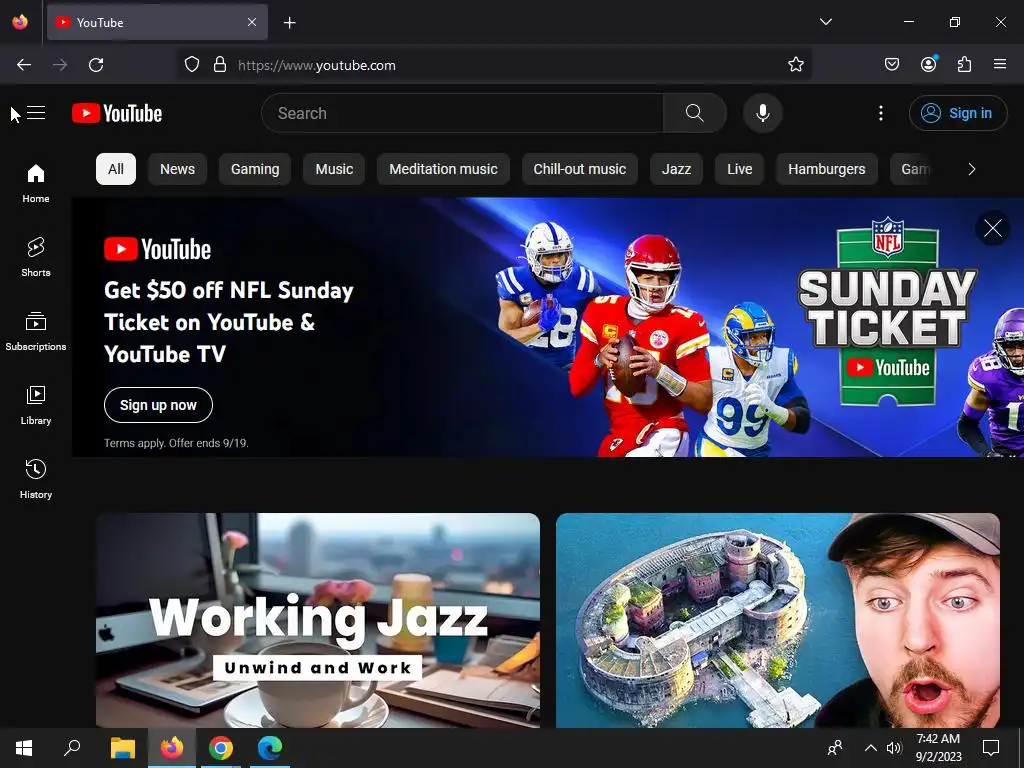Screen dimensions: 1024x768
Task: Bookmark this page with star icon
Action: (x=795, y=65)
